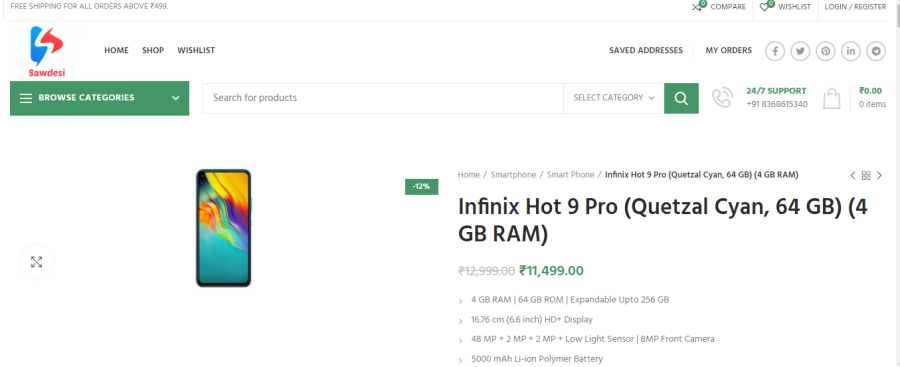This screenshot has height=367, width=900.
Task: Go to next product arrow
Action: click(x=879, y=175)
